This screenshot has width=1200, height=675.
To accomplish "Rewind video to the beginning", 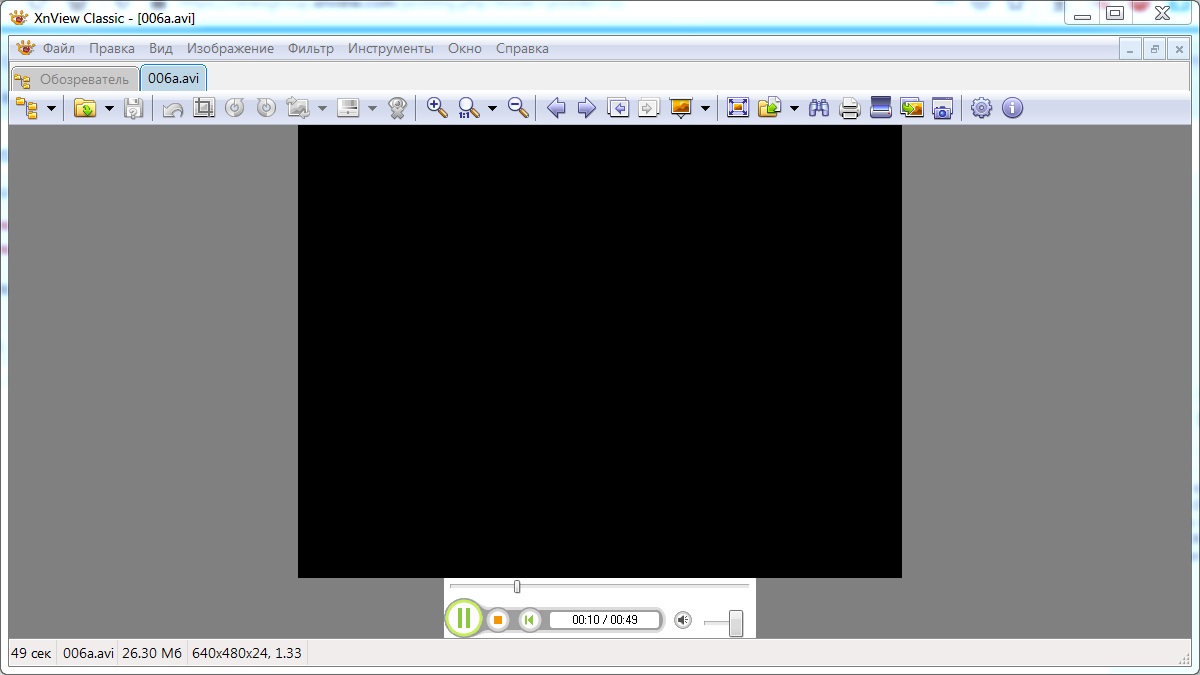I will click(x=530, y=620).
